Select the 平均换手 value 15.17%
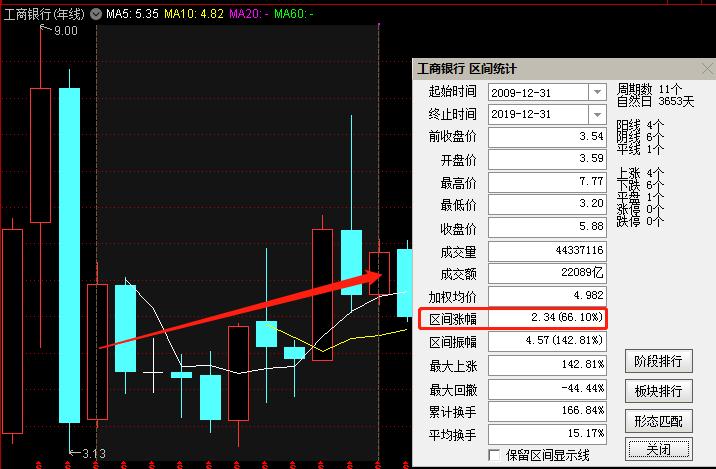The image size is (716, 469). pyautogui.click(x=547, y=434)
